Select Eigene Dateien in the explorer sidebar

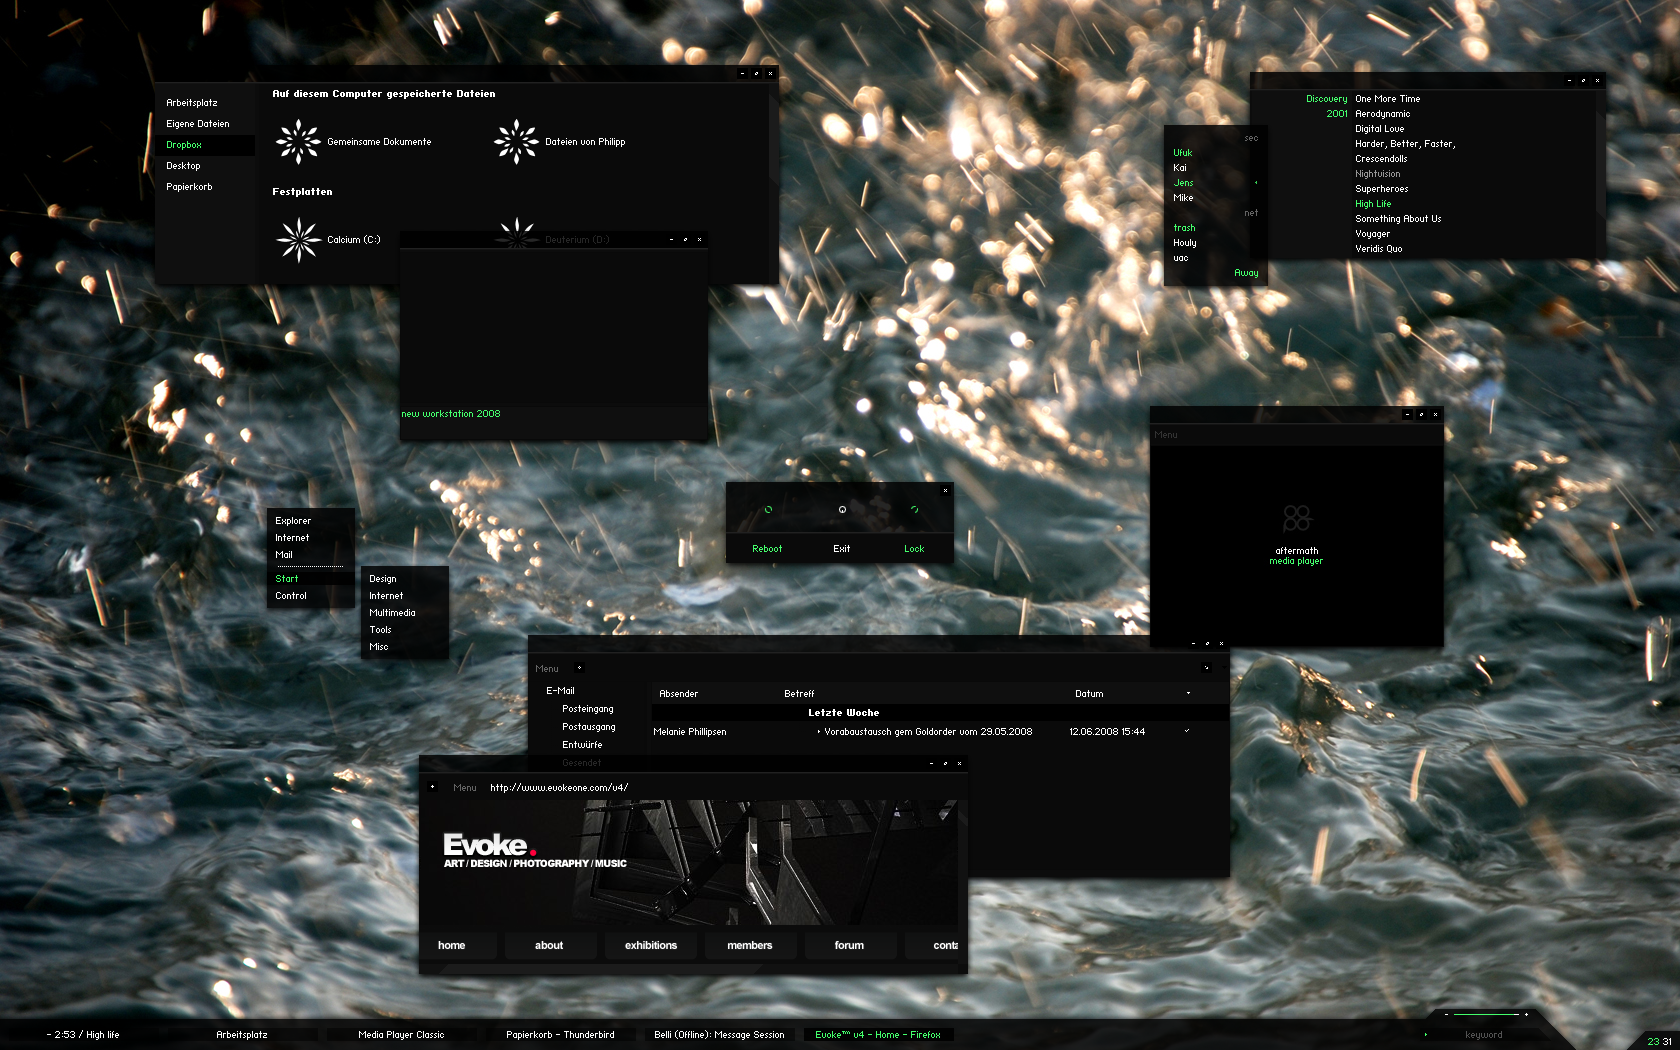(198, 124)
